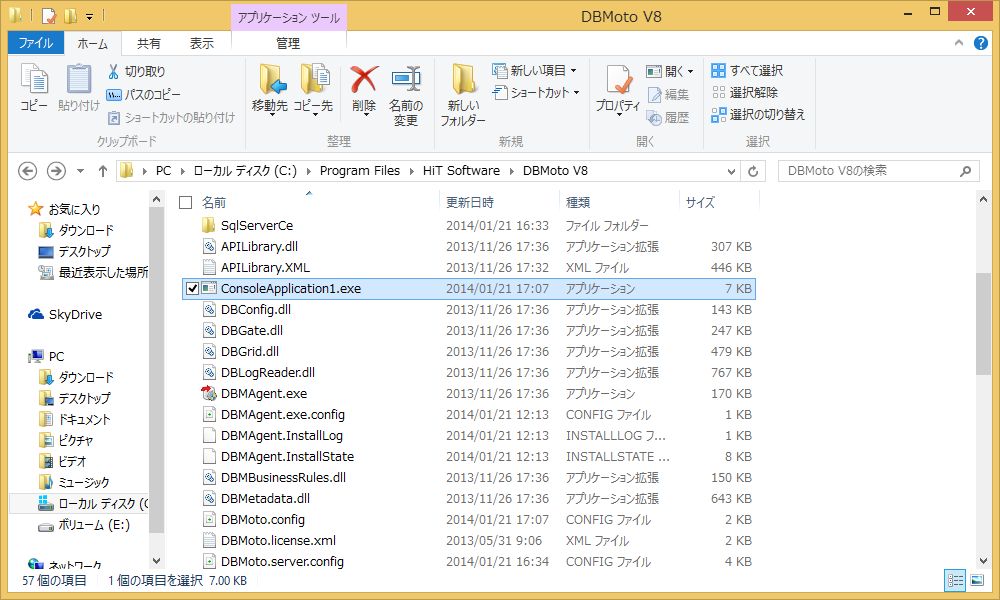This screenshot has width=1000, height=600.
Task: Click the SqlServerCe folder icon
Action: [x=209, y=225]
